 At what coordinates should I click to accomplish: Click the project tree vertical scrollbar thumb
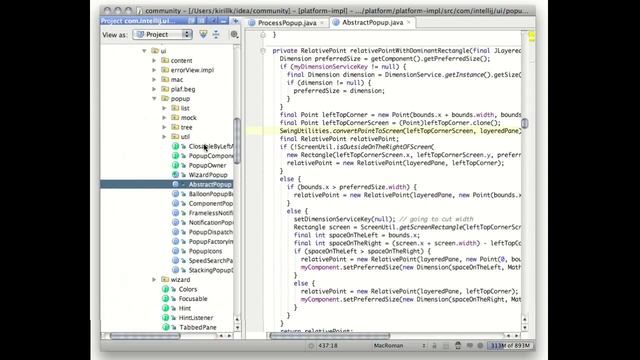click(x=237, y=141)
